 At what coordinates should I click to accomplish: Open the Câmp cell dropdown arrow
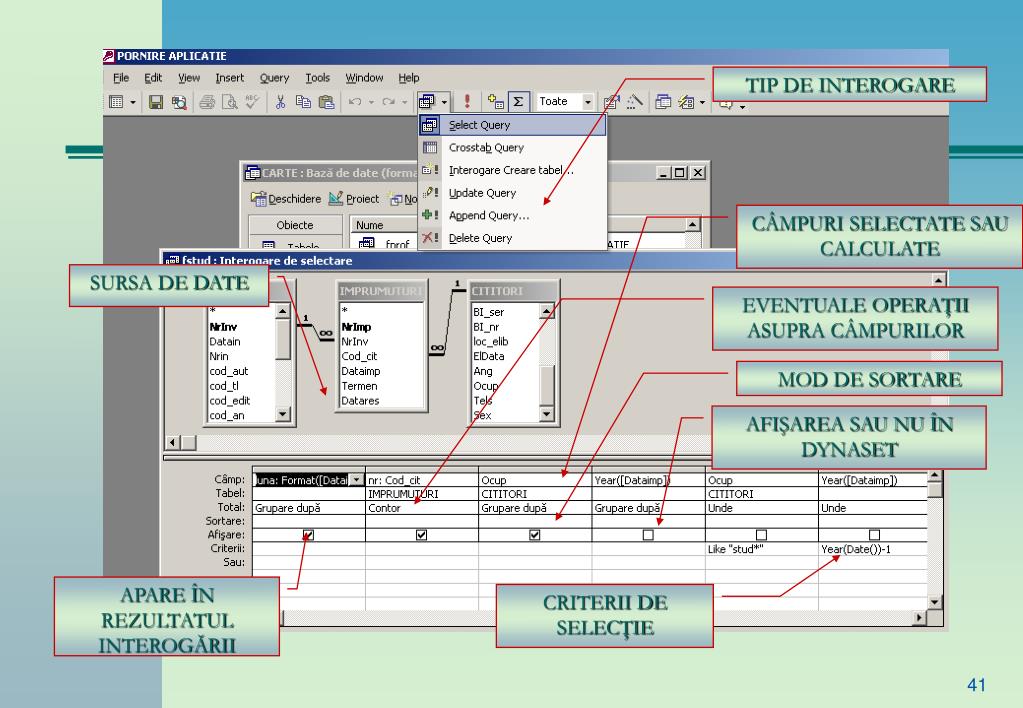[x=357, y=480]
